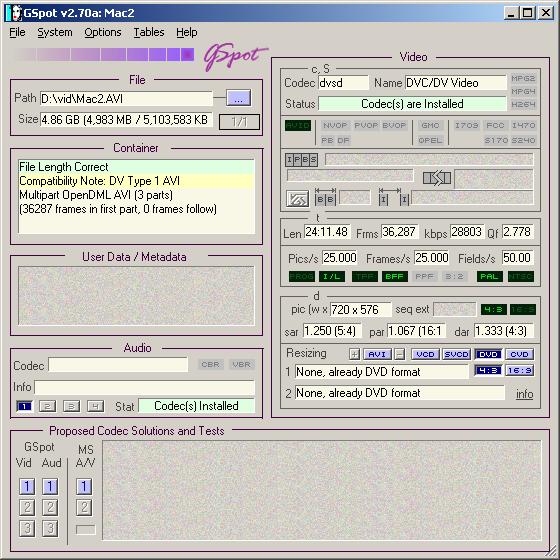The height and width of the screenshot is (560, 560).
Task: Click the PAL standard indicator
Action: pos(490,276)
